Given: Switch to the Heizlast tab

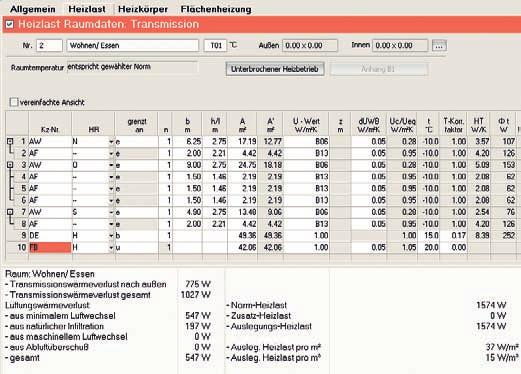Looking at the screenshot, I should pos(87,9).
